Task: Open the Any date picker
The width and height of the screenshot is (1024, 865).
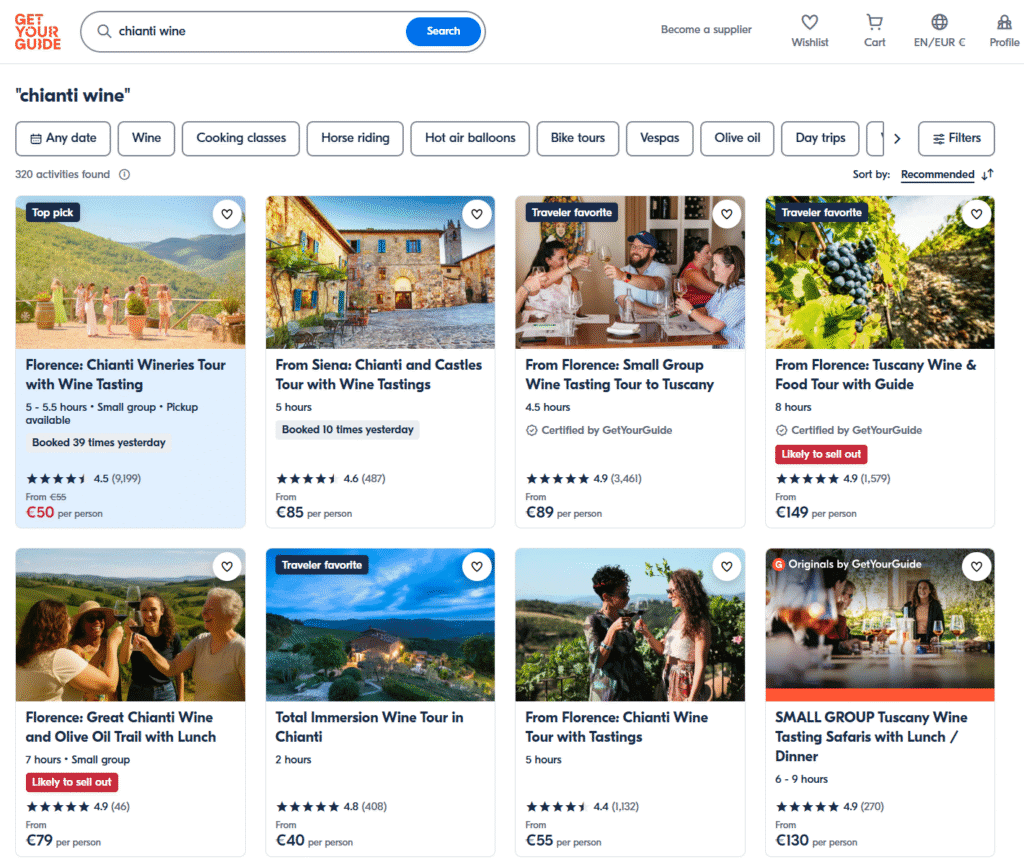Action: (63, 138)
